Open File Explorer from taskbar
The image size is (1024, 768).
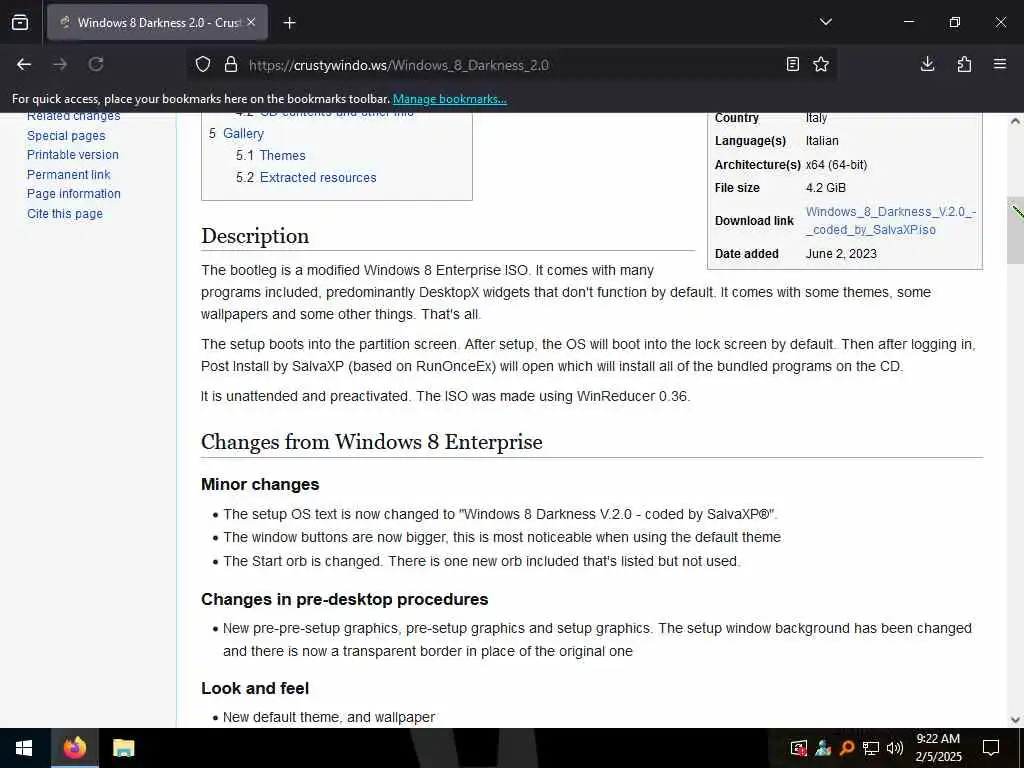(123, 748)
